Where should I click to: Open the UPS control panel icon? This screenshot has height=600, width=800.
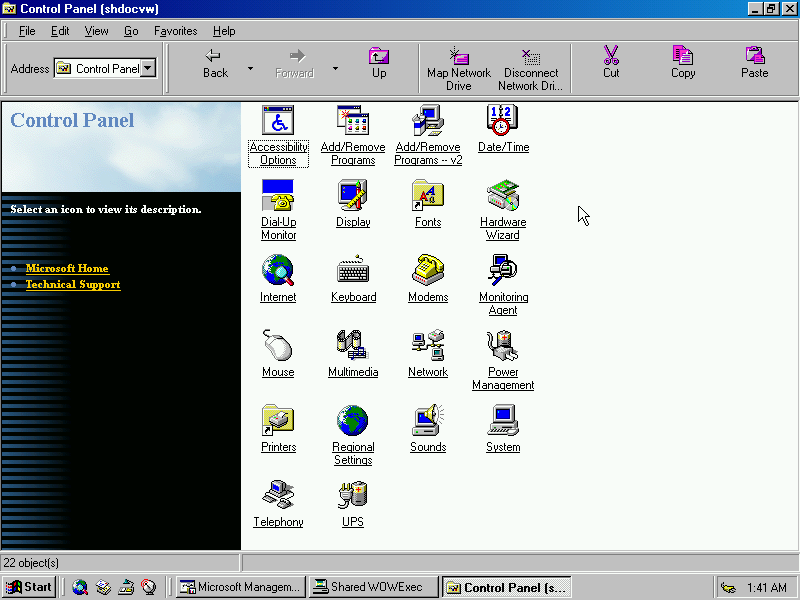[353, 496]
